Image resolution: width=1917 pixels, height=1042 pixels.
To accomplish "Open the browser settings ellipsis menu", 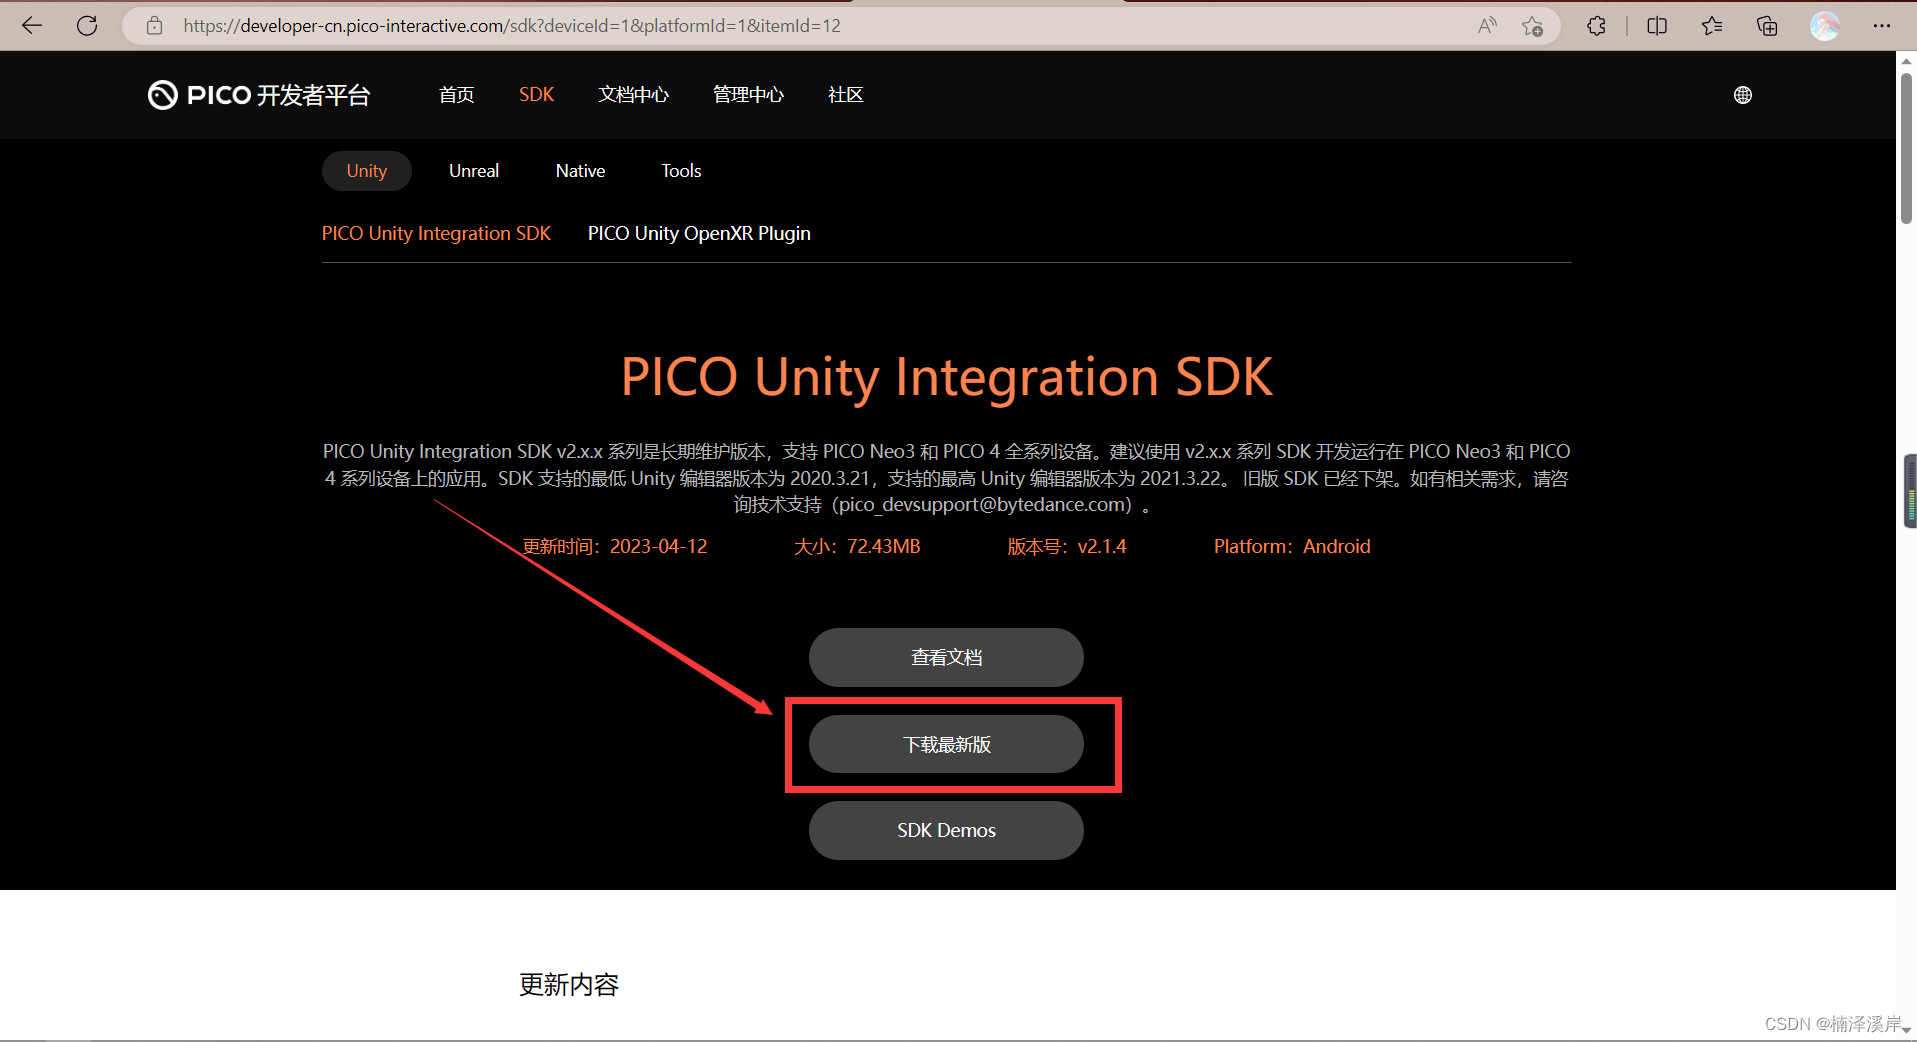I will pyautogui.click(x=1881, y=26).
